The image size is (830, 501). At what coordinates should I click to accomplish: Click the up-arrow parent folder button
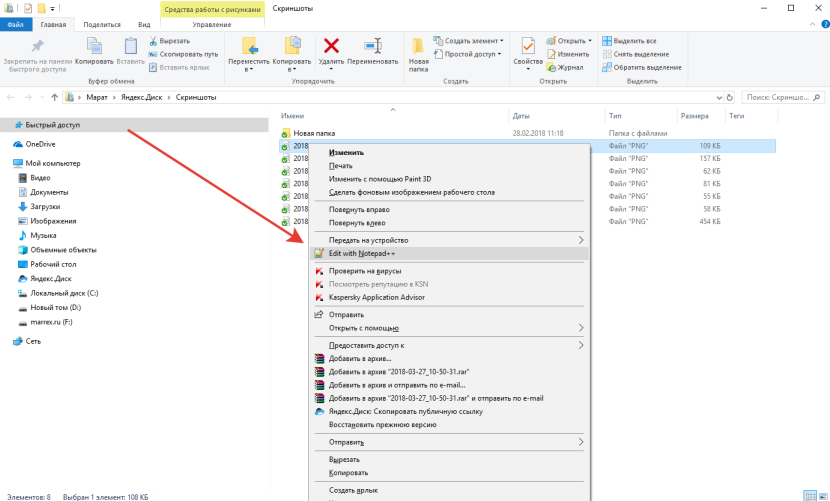[x=53, y=98]
